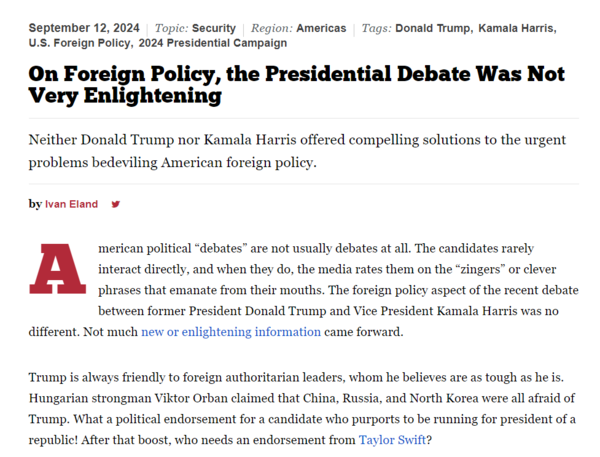
Task: Click the September 12, 2024 date
Action: pos(84,28)
